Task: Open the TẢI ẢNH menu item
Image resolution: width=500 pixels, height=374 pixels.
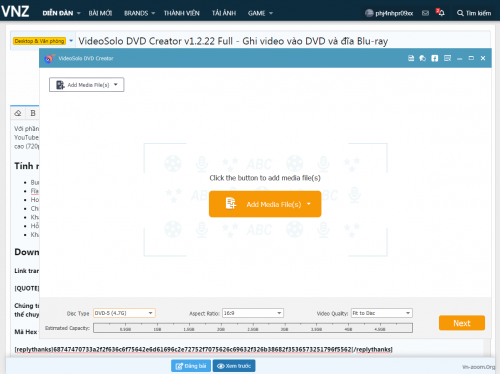Action: pos(224,13)
